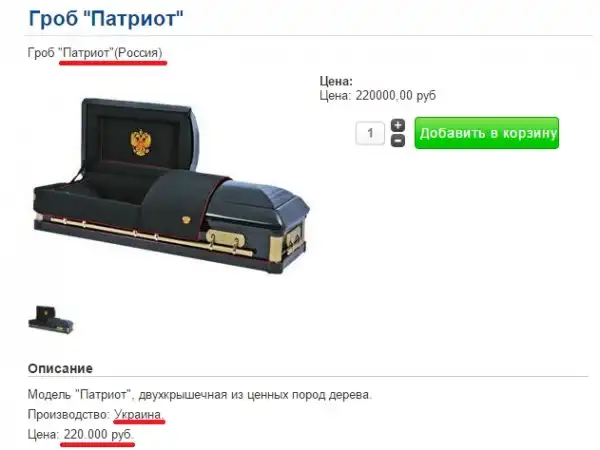Decrease quantity with the minus icon
This screenshot has width=600, height=450.
pyautogui.click(x=398, y=140)
